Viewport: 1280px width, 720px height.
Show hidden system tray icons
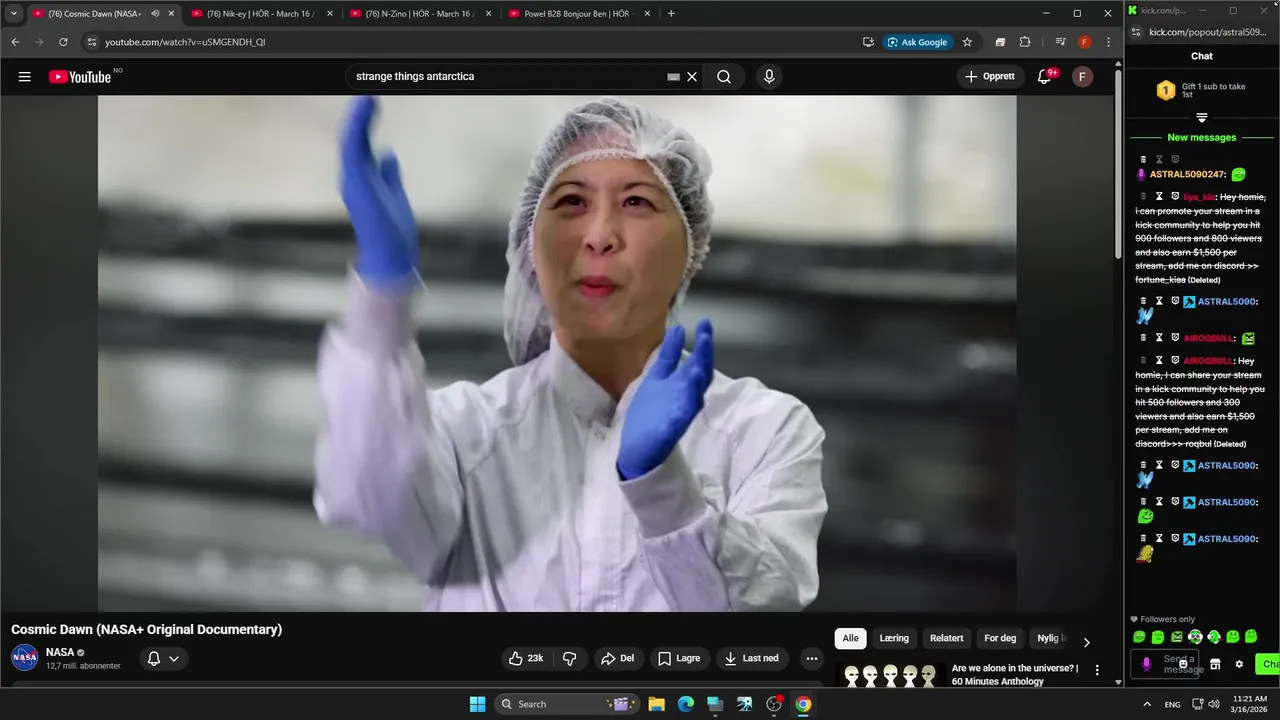[1146, 704]
